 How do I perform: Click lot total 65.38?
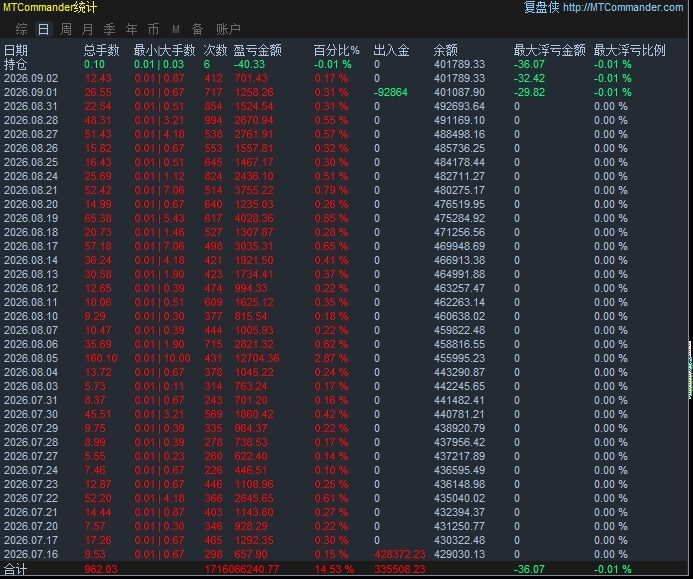(x=98, y=218)
